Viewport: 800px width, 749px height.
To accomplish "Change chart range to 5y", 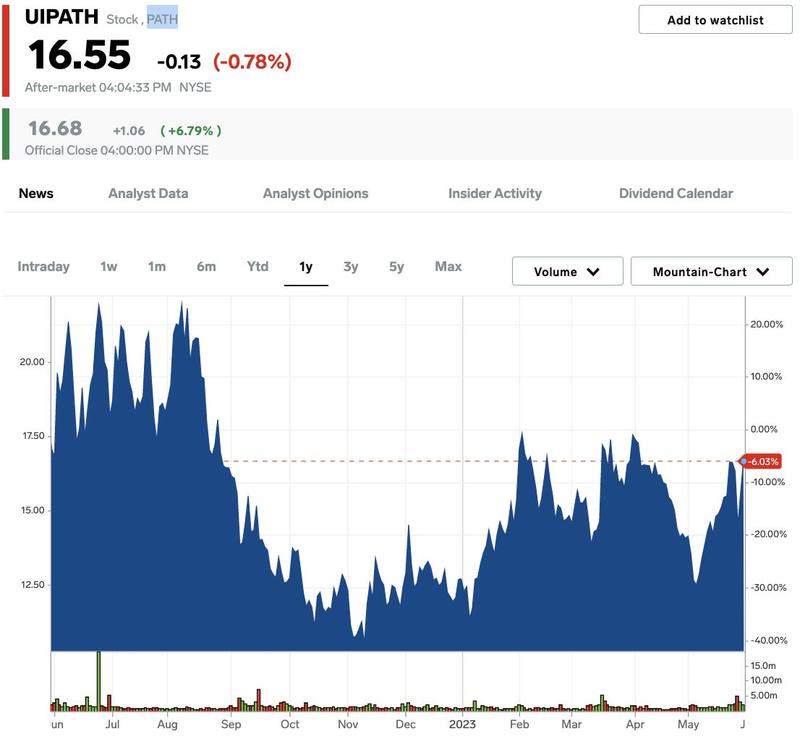I will [x=396, y=266].
